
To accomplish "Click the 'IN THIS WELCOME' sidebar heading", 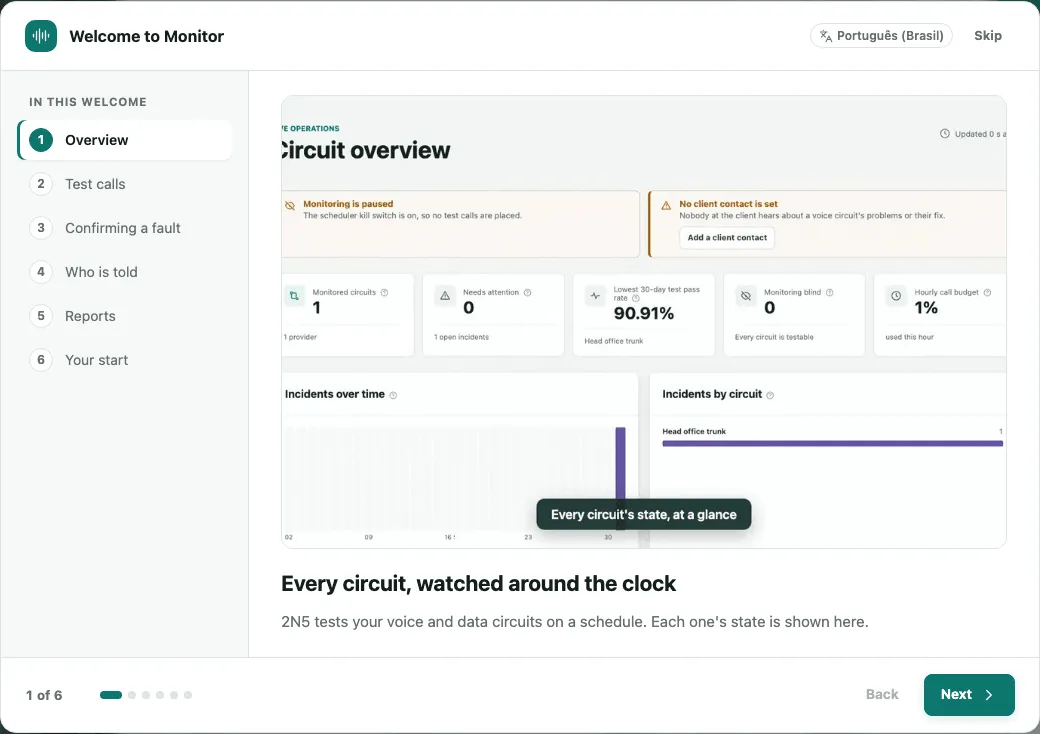I will coord(88,101).
